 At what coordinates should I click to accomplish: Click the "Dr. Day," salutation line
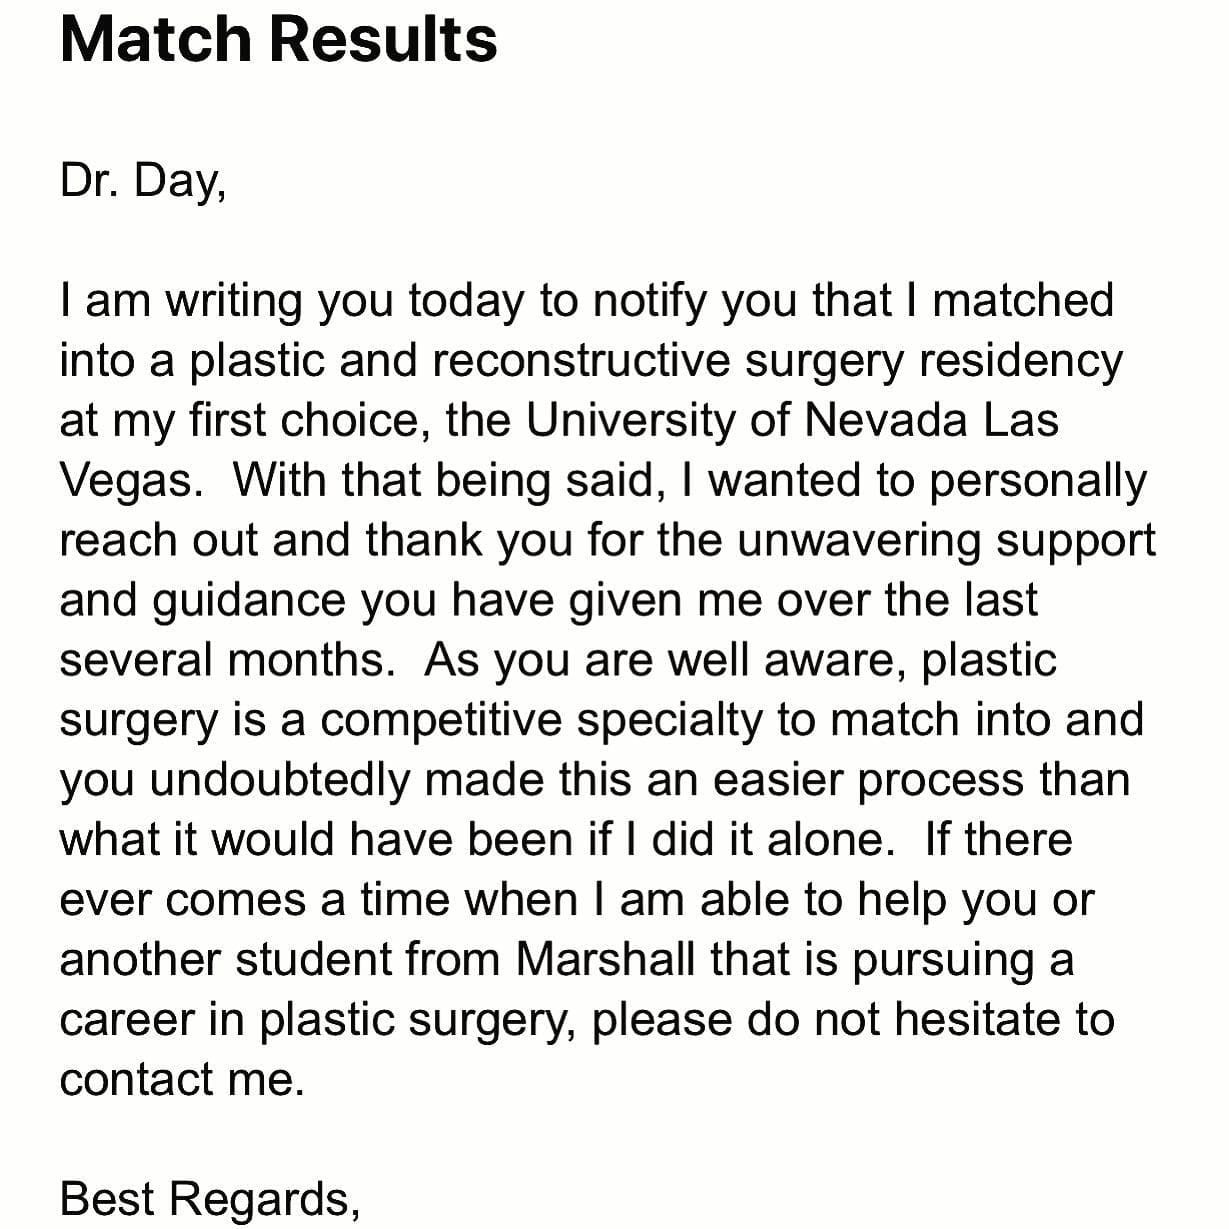click(x=143, y=182)
